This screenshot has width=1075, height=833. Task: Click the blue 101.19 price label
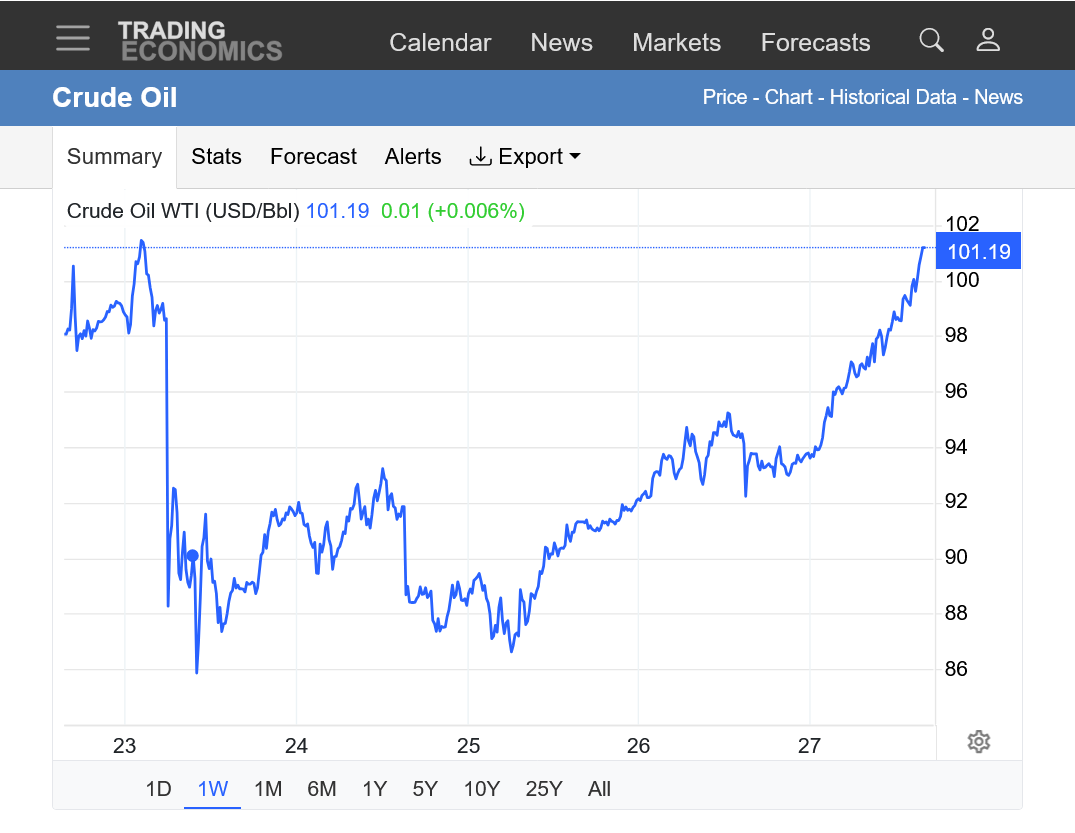978,252
